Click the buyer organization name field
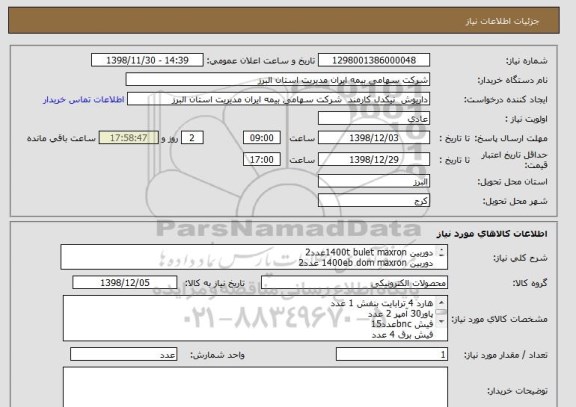The image size is (576, 407). 278,79
